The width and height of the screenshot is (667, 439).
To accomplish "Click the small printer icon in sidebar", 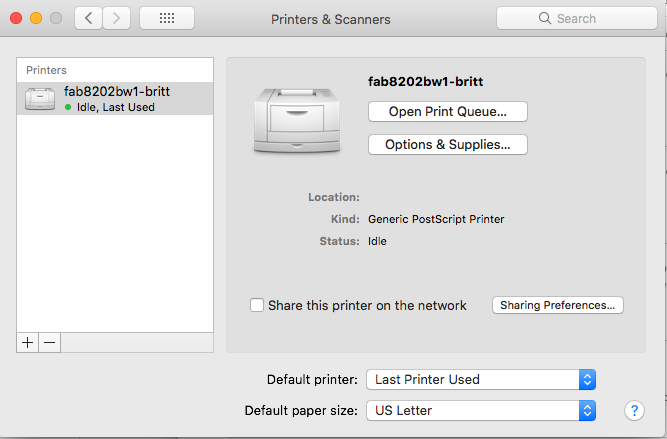I will click(x=40, y=99).
